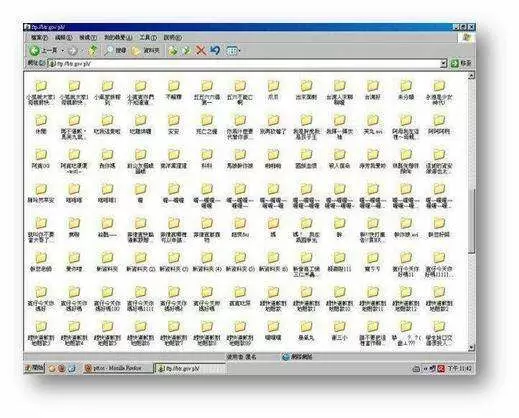
Task: Click the vertical scrollbar thumb
Action: [471, 221]
